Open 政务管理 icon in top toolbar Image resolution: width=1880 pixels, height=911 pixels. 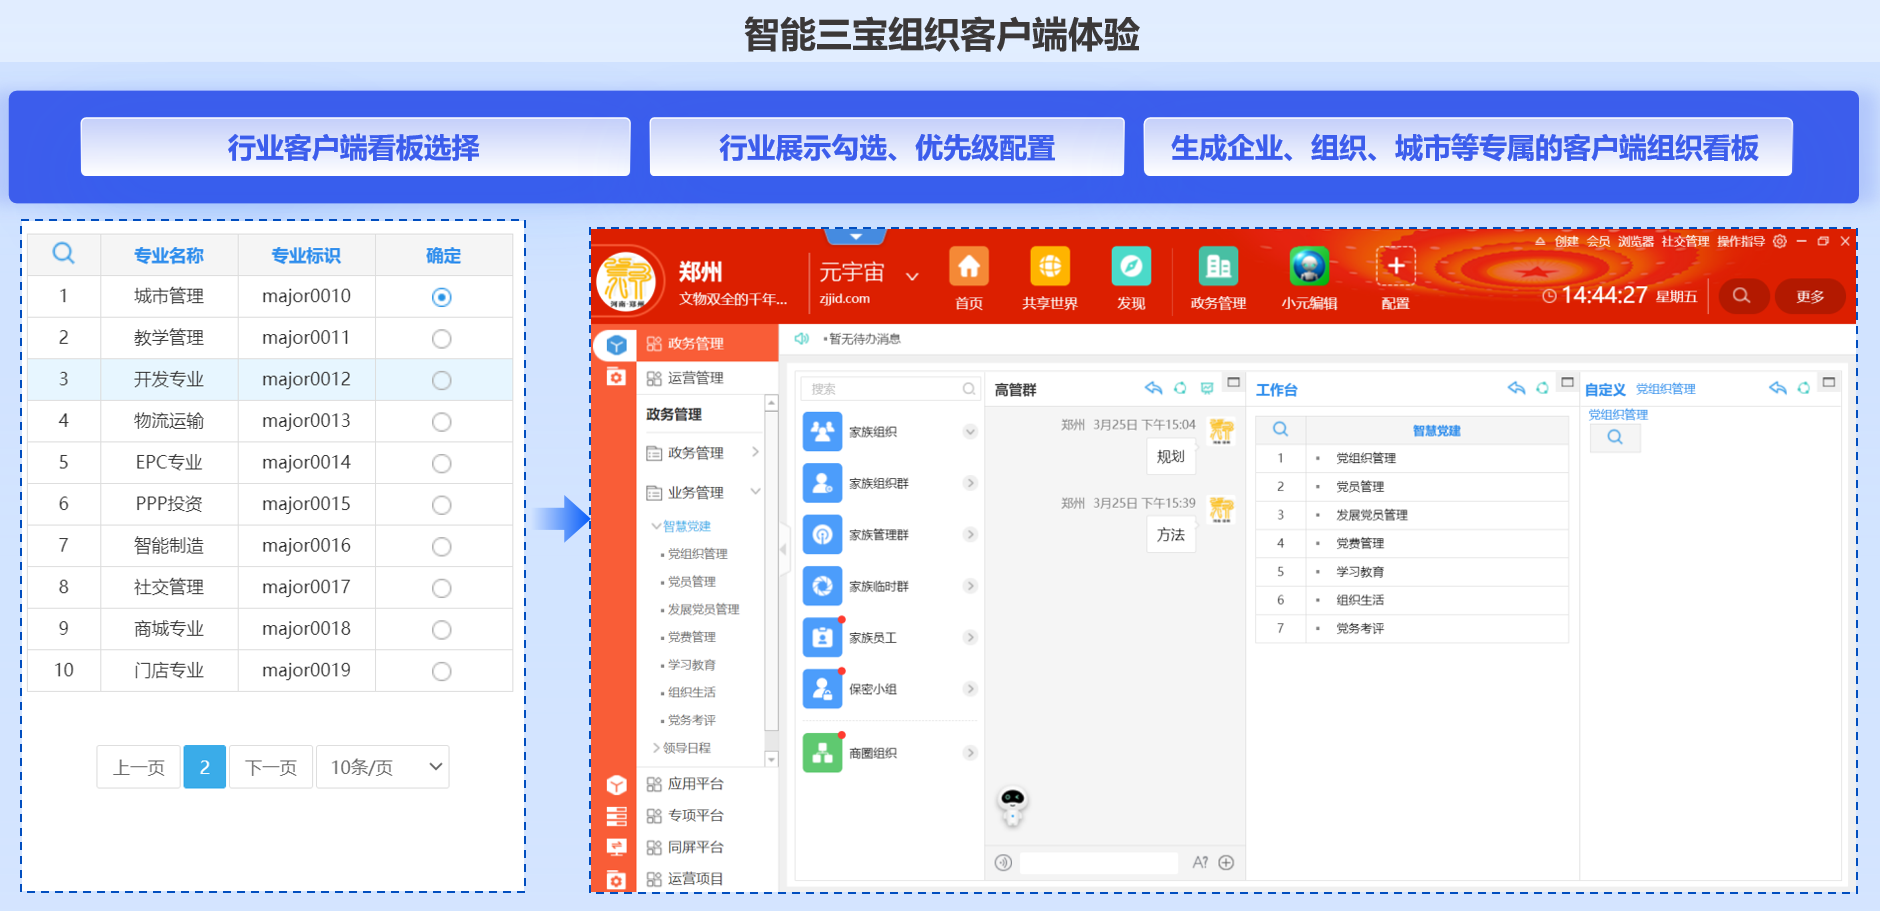click(1217, 268)
